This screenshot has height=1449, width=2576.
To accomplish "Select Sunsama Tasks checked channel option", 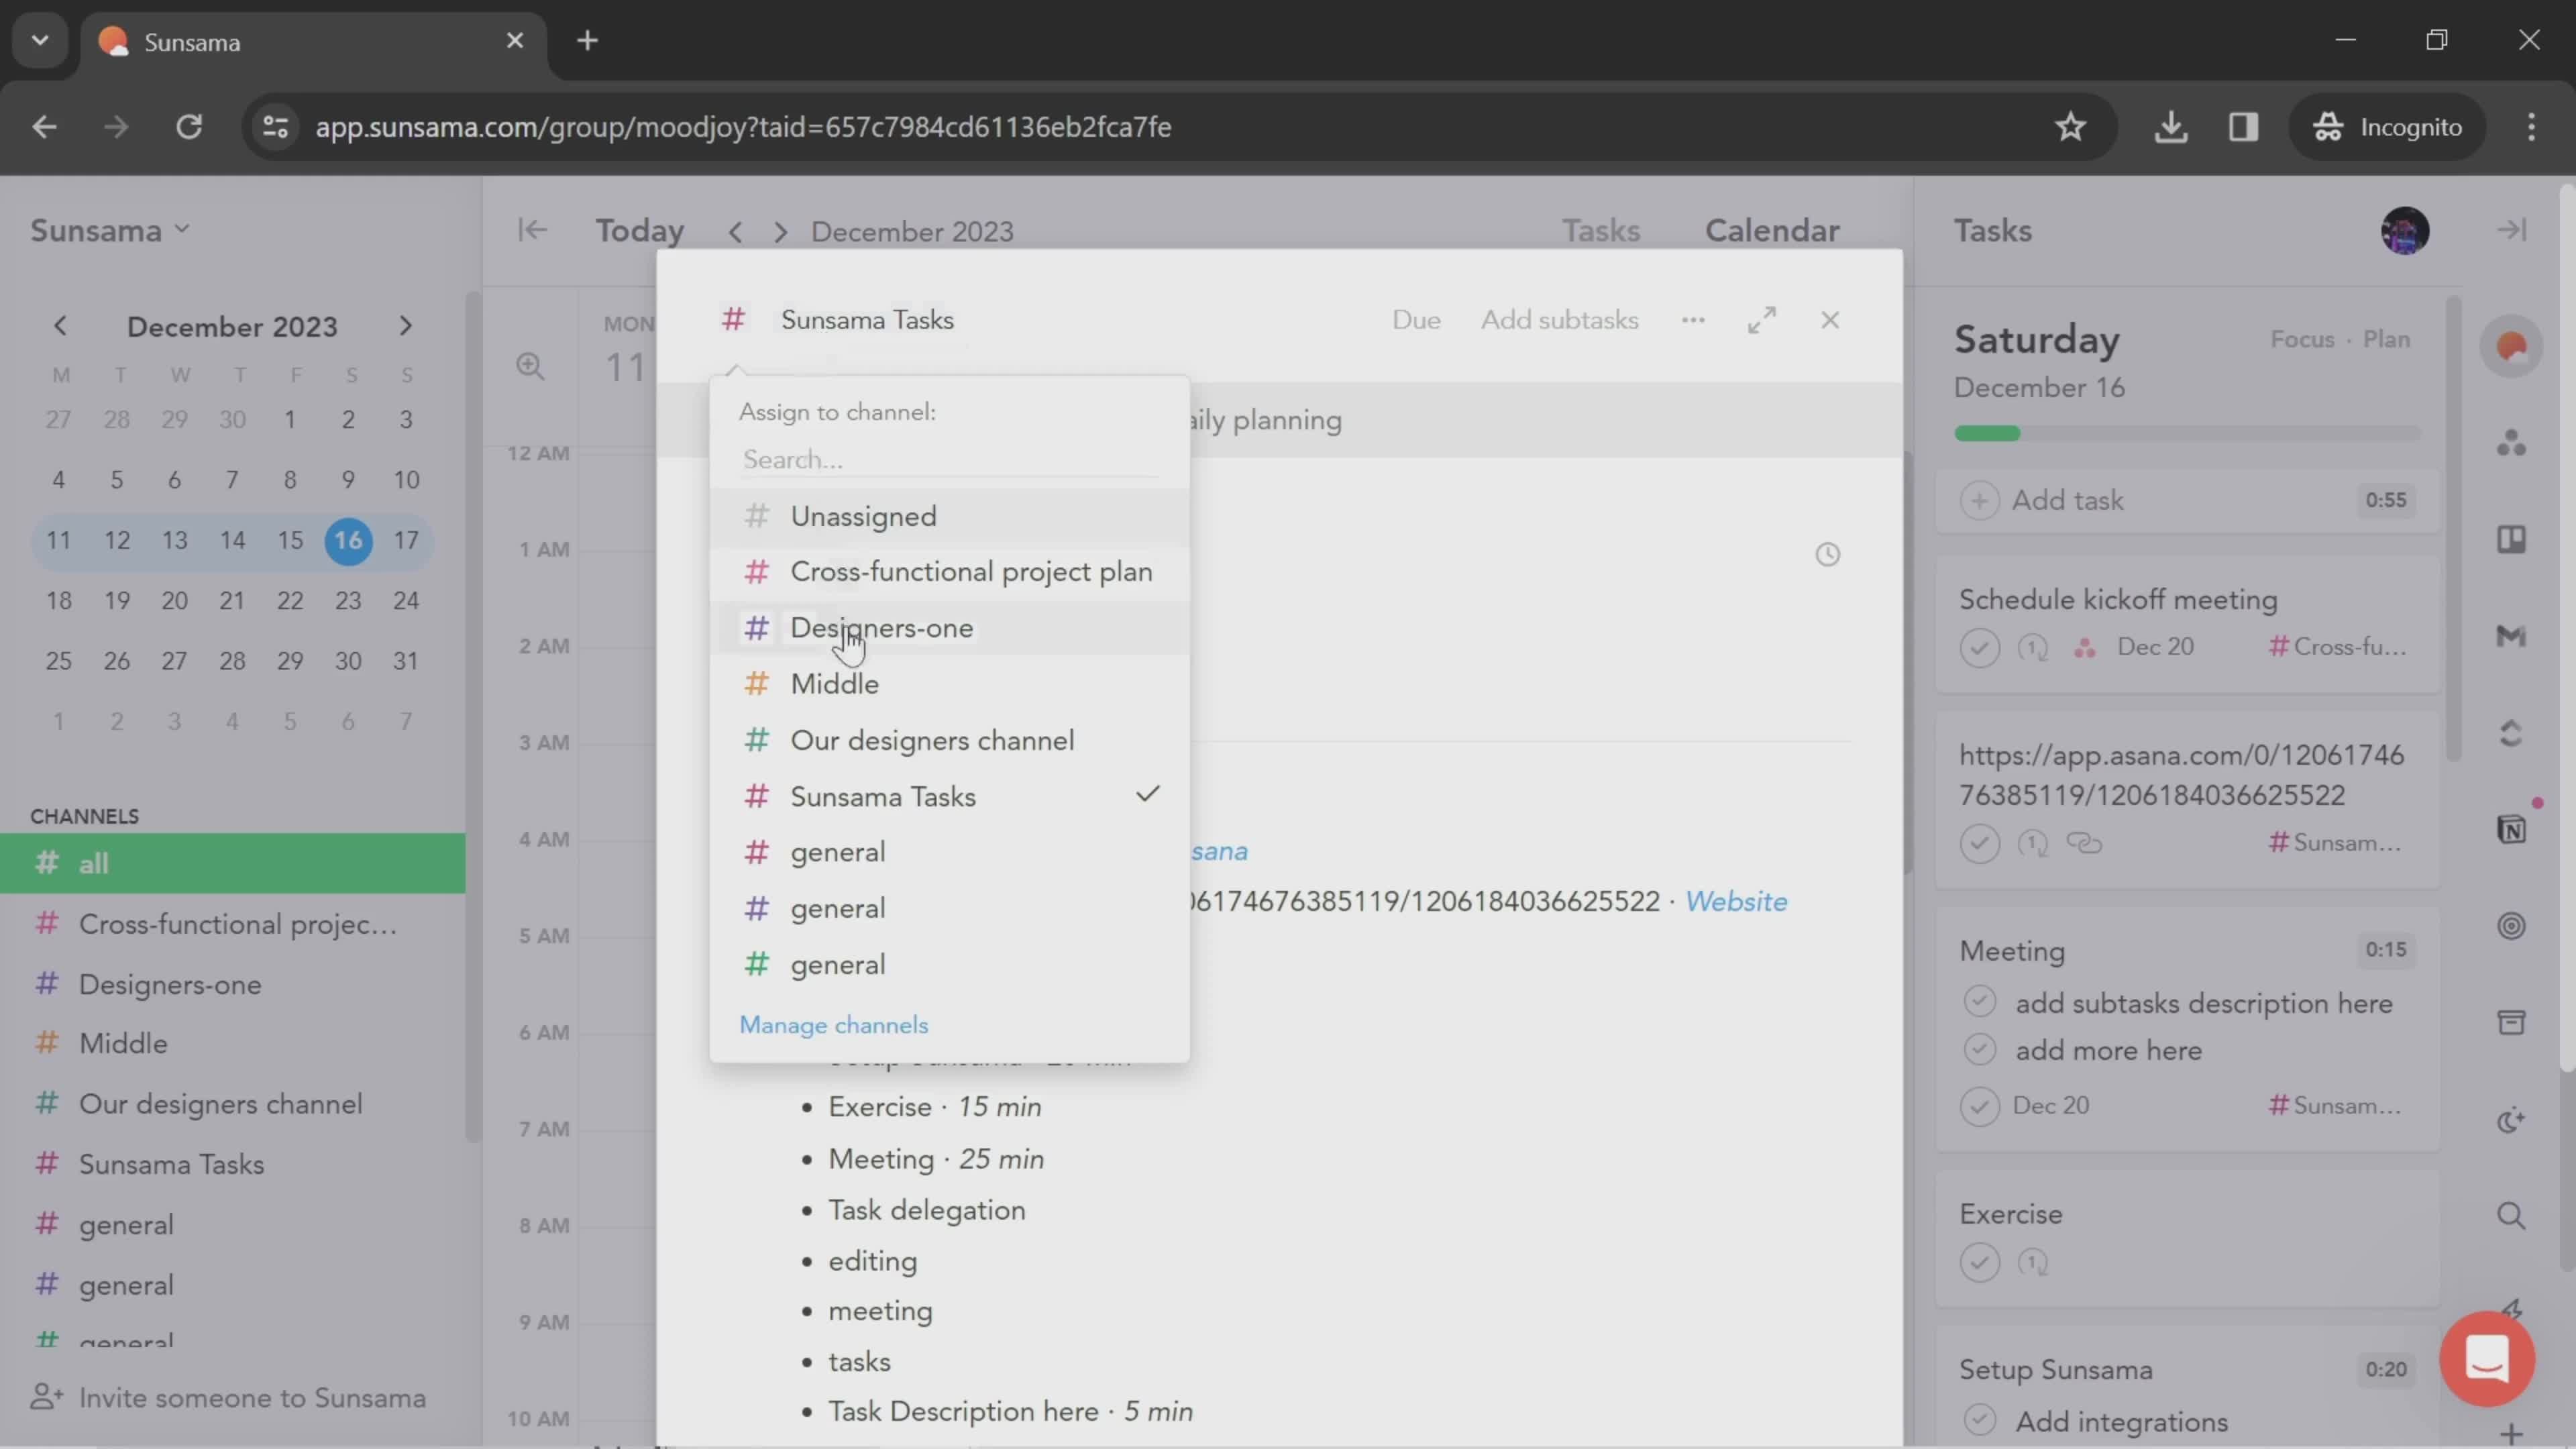I will click(x=949, y=797).
